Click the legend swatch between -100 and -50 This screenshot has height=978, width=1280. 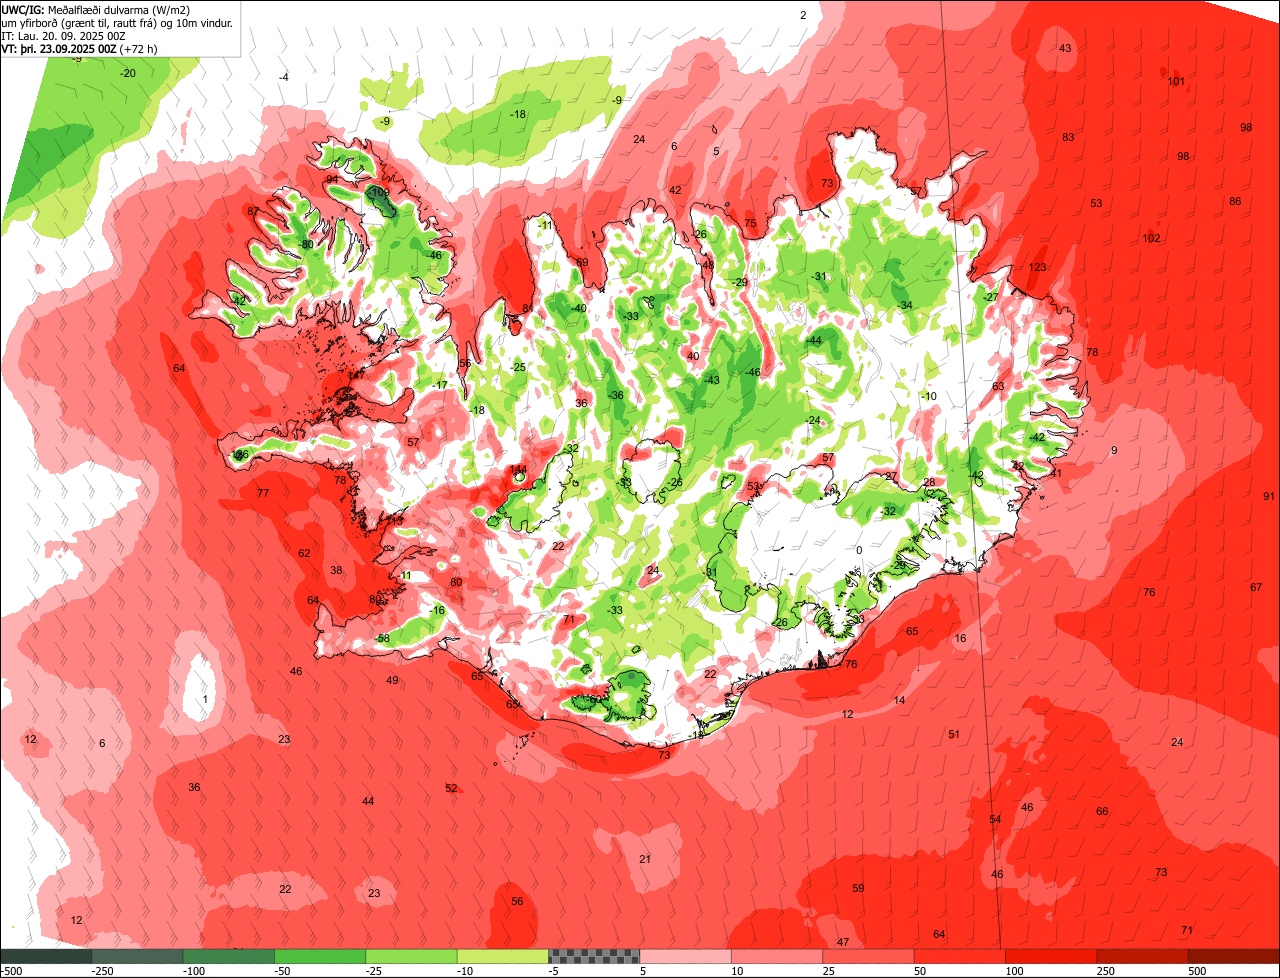(x=229, y=956)
